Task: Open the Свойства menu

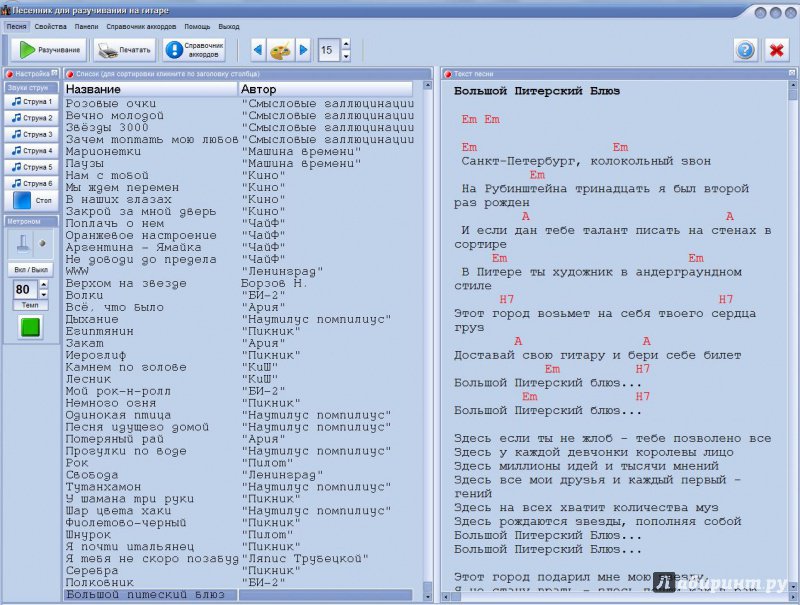Action: tap(51, 27)
